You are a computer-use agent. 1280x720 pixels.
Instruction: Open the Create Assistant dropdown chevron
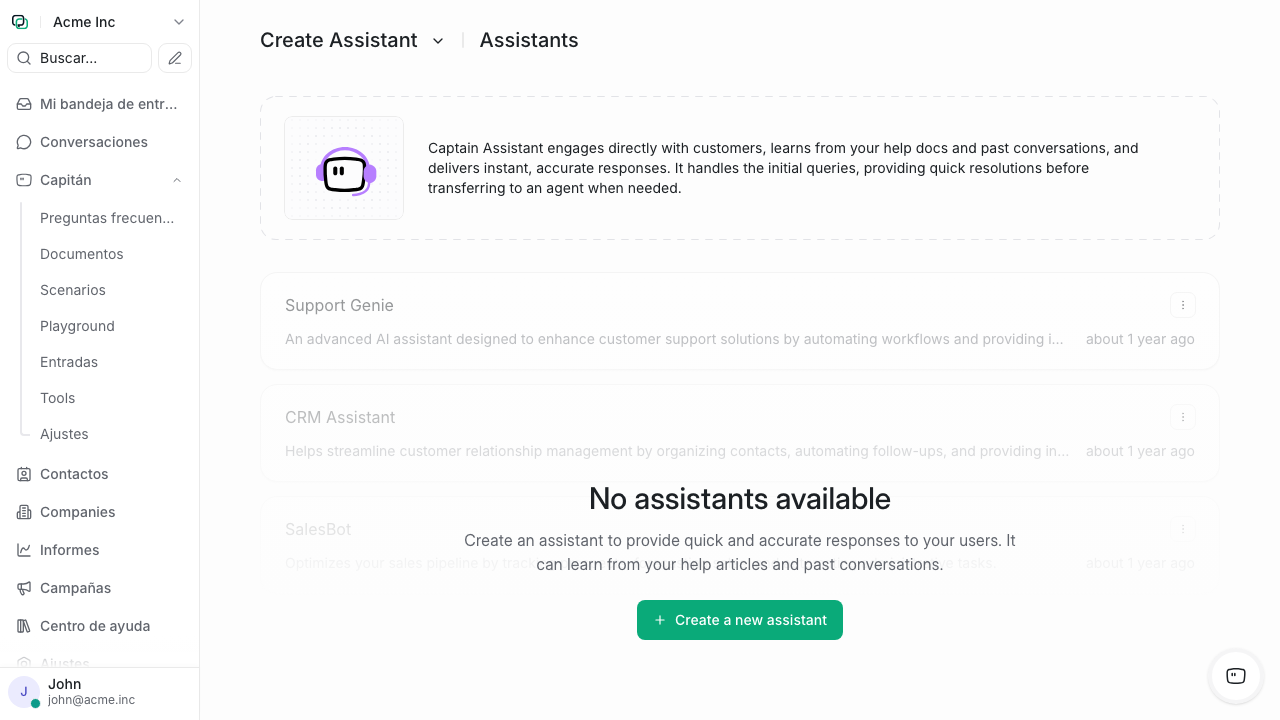[438, 41]
